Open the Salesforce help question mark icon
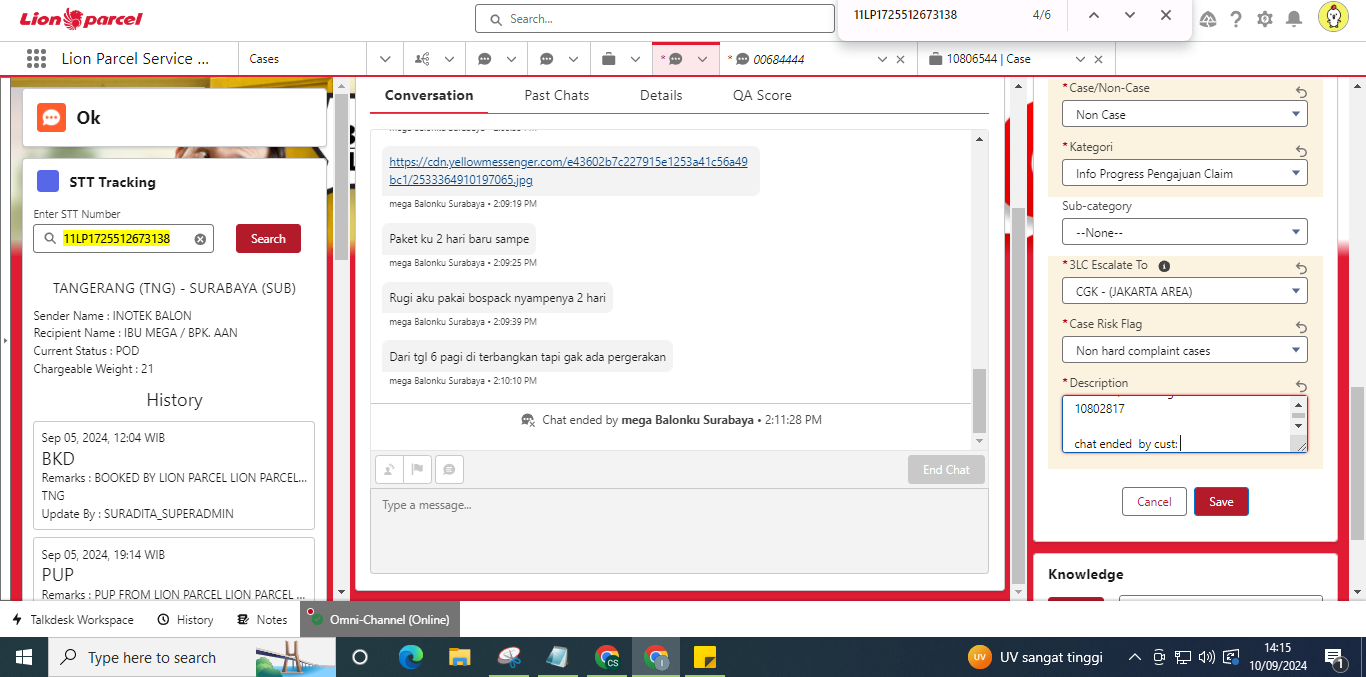Screen dimensions: 1366x677 pyautogui.click(x=1236, y=19)
